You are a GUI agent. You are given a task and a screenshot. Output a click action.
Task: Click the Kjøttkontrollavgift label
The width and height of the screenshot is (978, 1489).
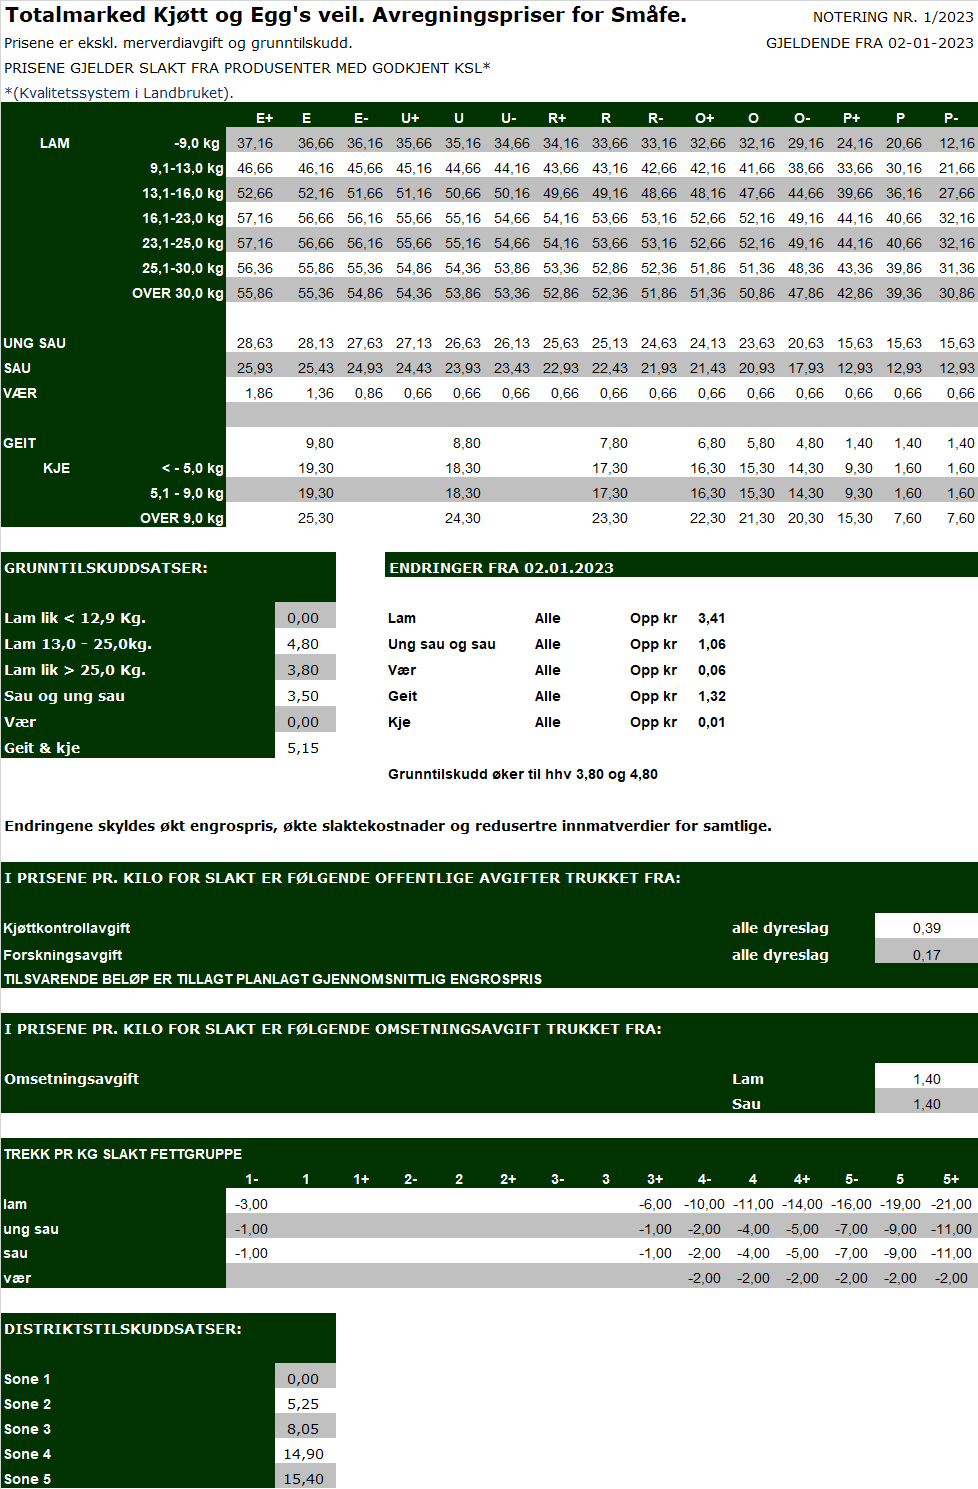[x=67, y=928]
